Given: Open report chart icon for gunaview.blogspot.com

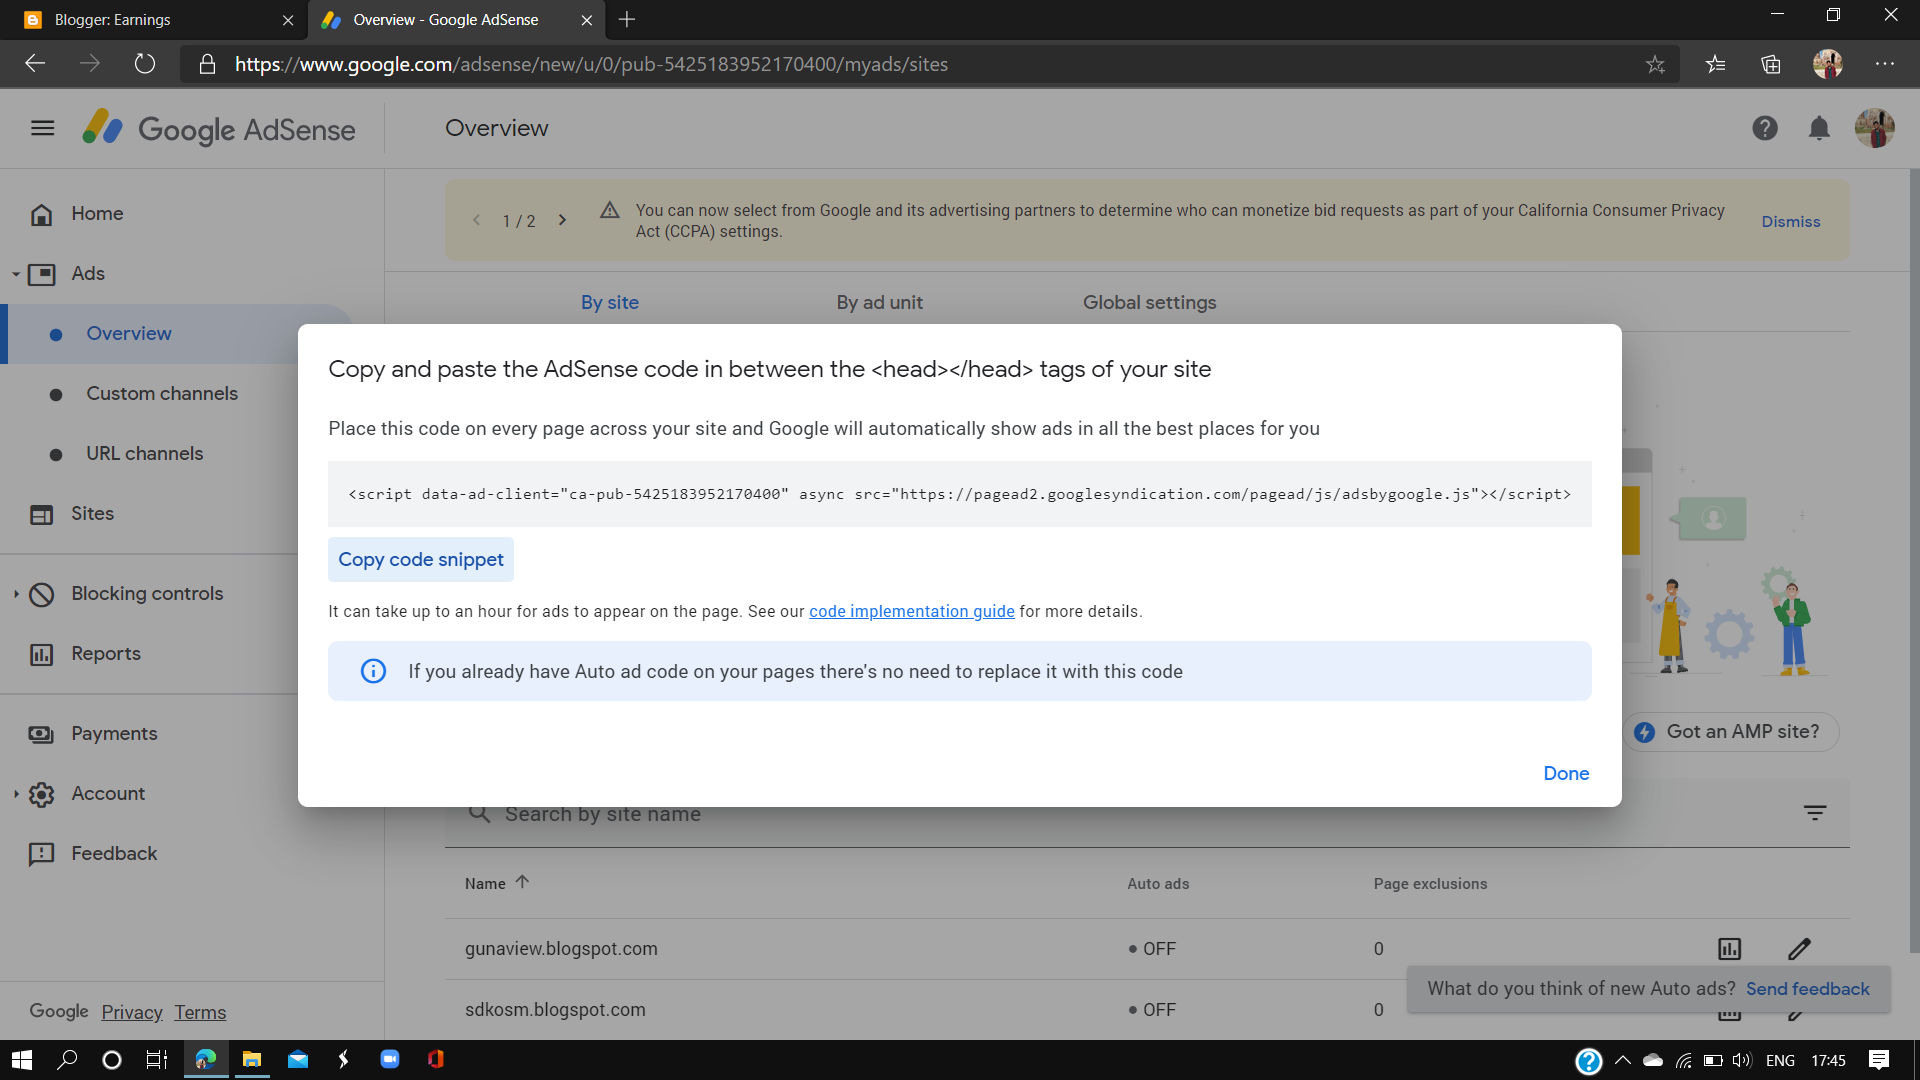Looking at the screenshot, I should coord(1729,949).
